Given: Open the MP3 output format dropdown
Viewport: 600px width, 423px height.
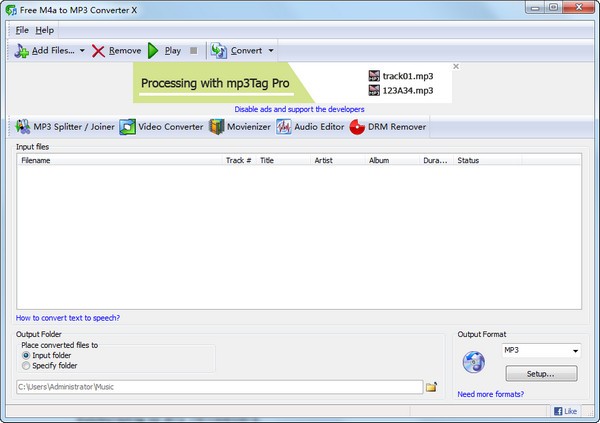Looking at the screenshot, I should point(541,351).
